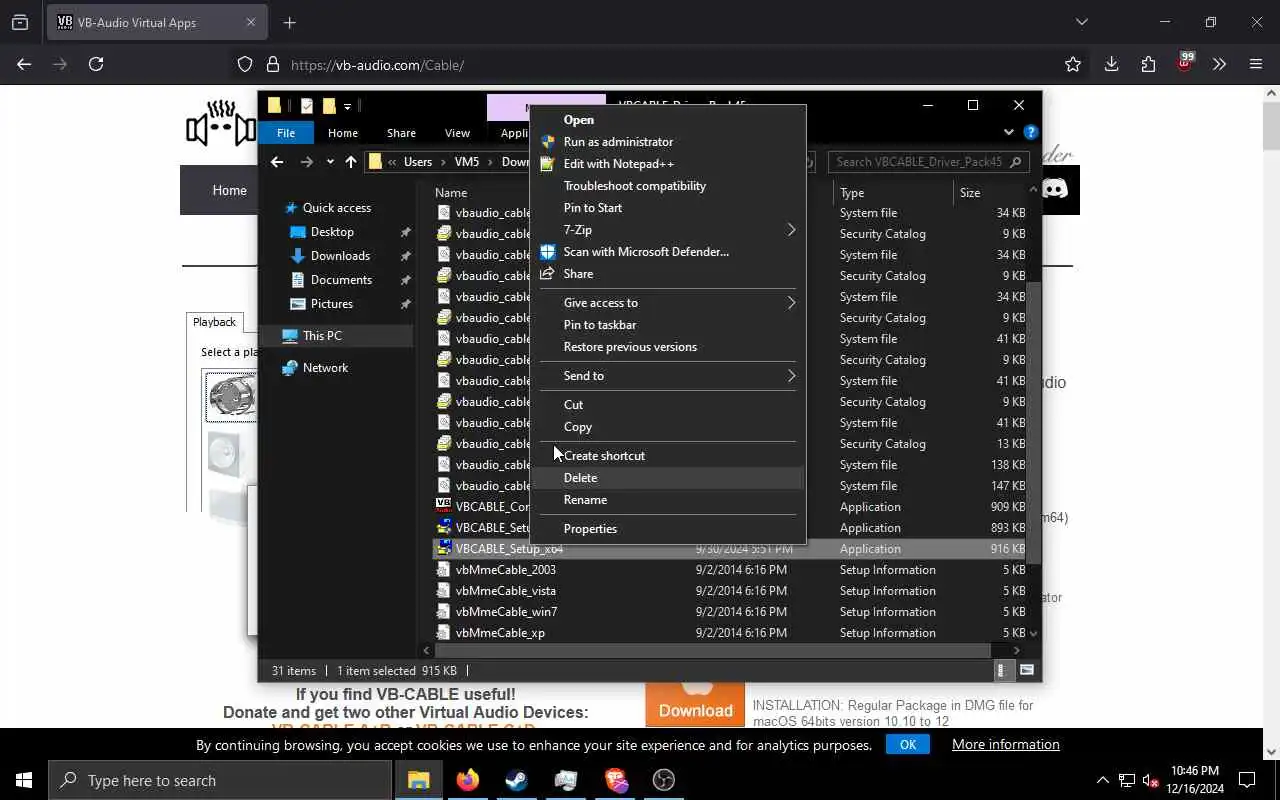Select the vbMmeCable_2003 file
The image size is (1280, 800).
tap(505, 570)
